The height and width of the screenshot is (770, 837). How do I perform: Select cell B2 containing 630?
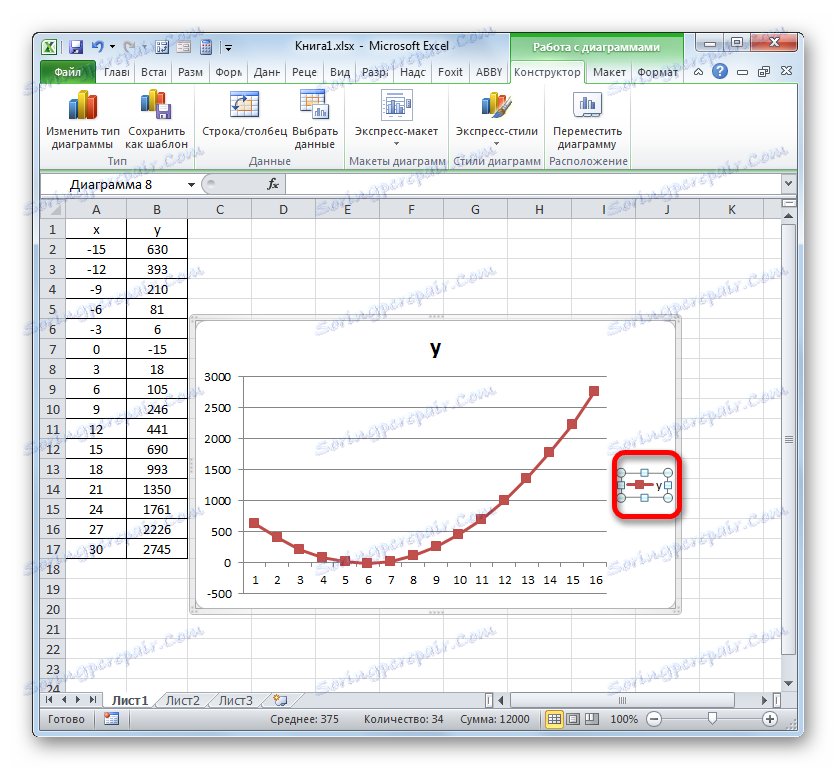(157, 249)
